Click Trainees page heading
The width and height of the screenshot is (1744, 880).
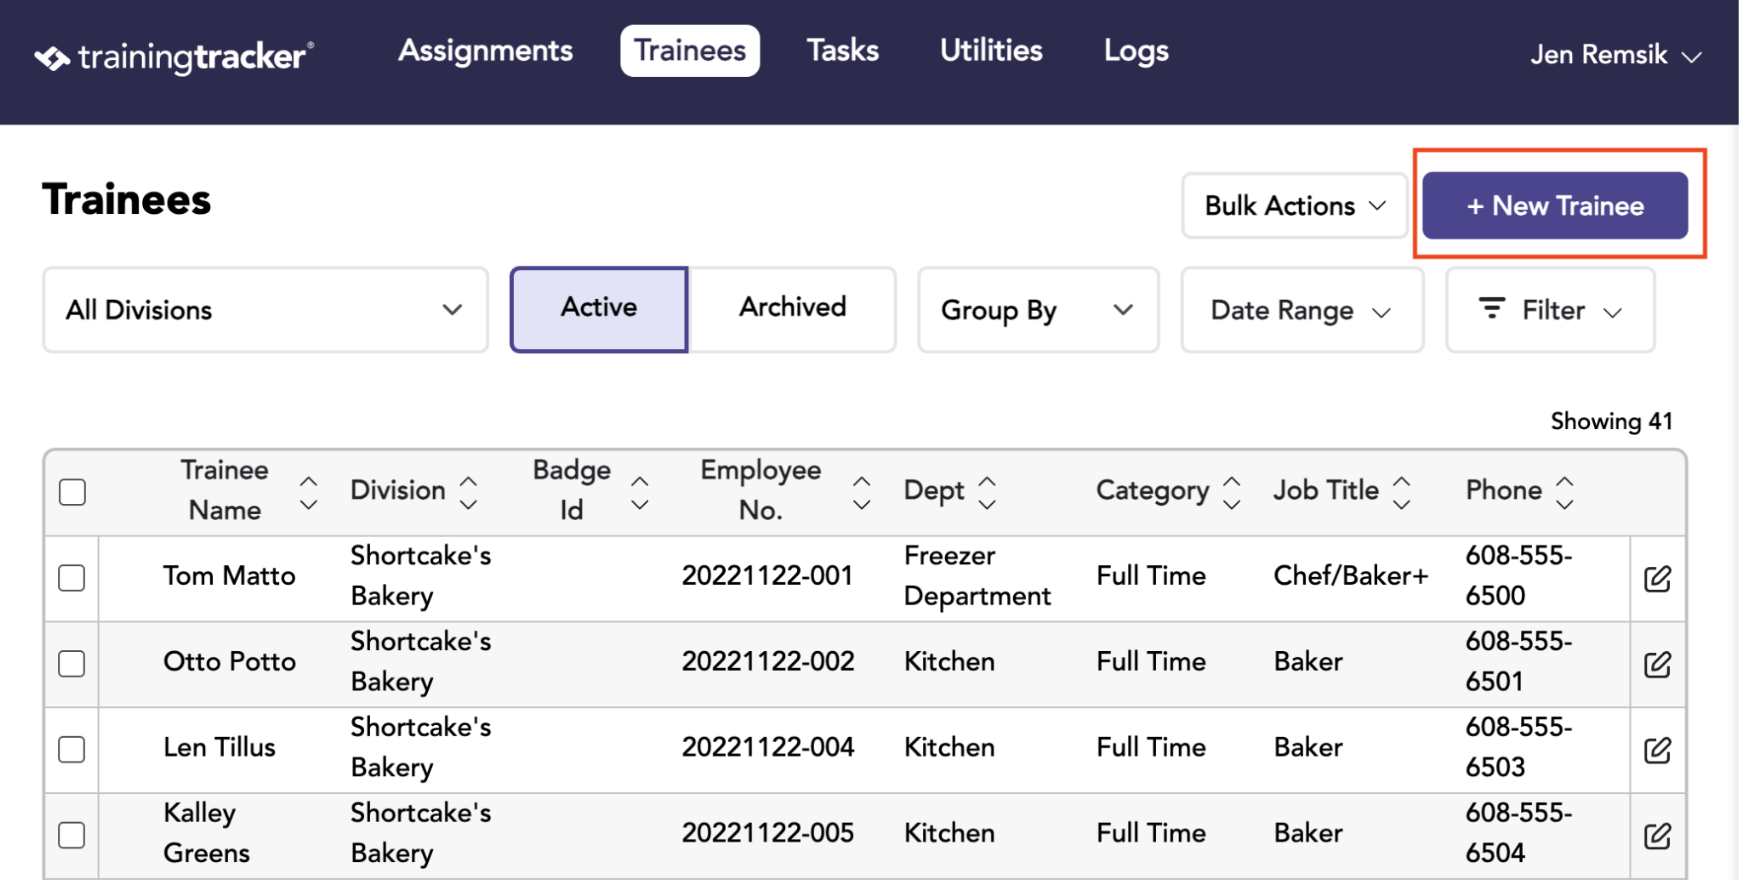click(127, 200)
